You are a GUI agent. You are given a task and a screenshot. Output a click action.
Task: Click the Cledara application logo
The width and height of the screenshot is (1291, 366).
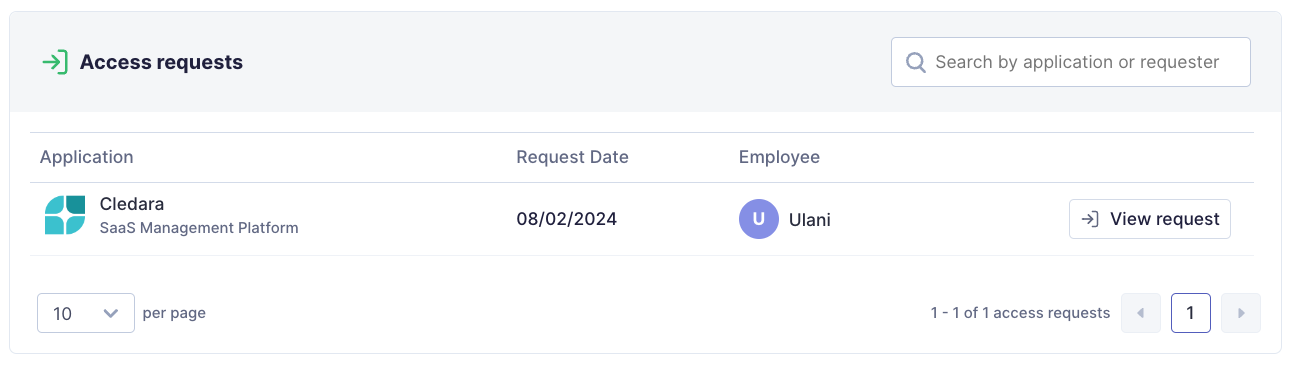click(x=65, y=215)
